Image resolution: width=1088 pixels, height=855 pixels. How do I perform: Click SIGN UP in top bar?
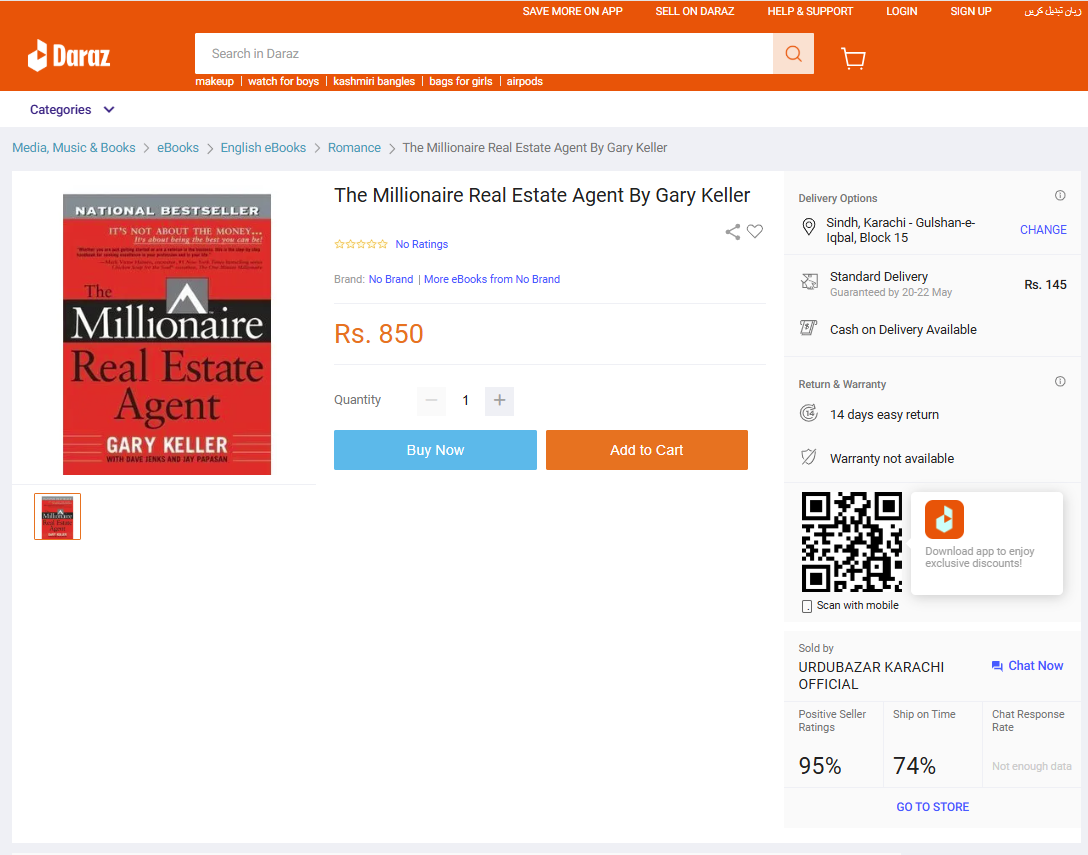coord(971,11)
